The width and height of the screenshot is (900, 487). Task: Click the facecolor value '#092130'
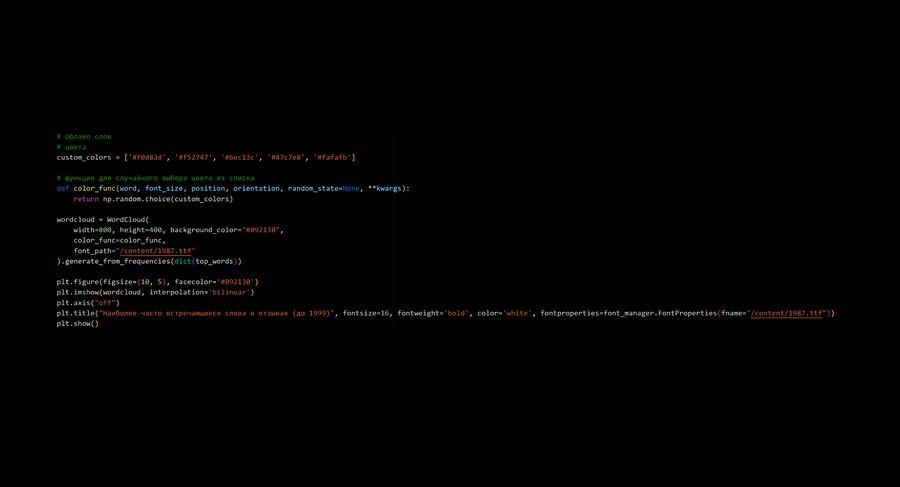click(236, 282)
